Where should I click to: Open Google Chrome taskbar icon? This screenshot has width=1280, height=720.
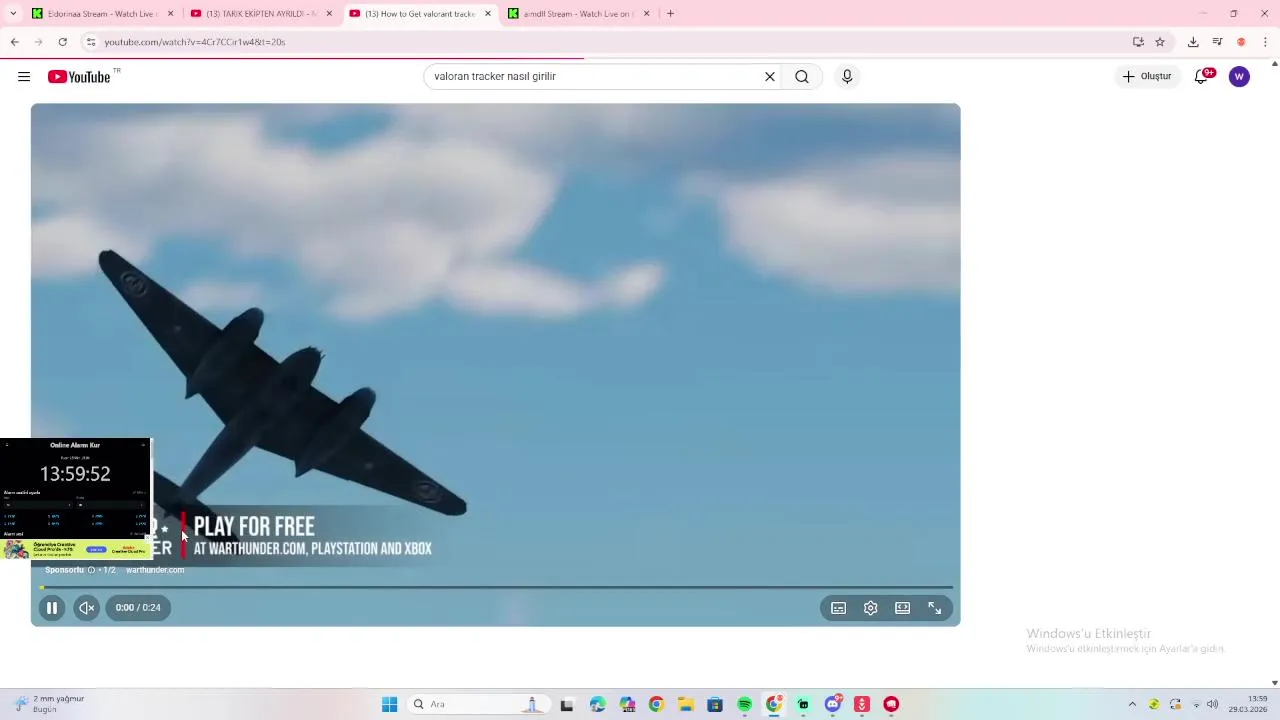(656, 705)
